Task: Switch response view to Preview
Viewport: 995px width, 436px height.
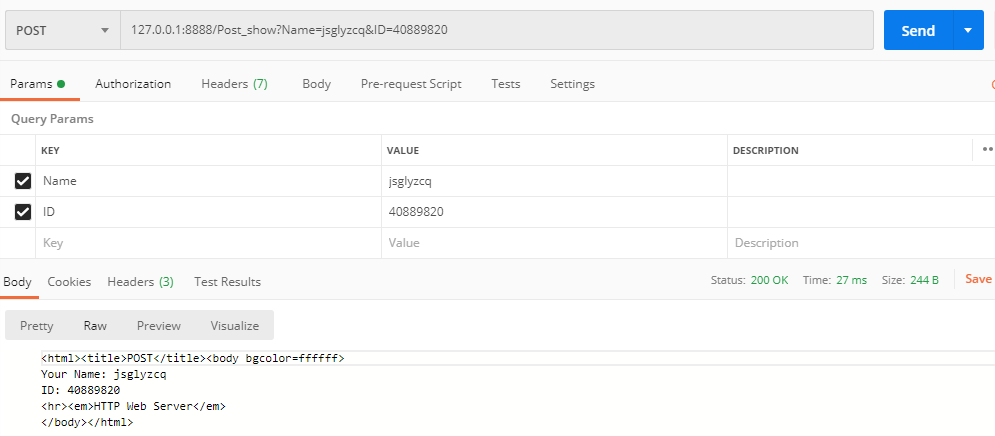Action: (x=159, y=326)
